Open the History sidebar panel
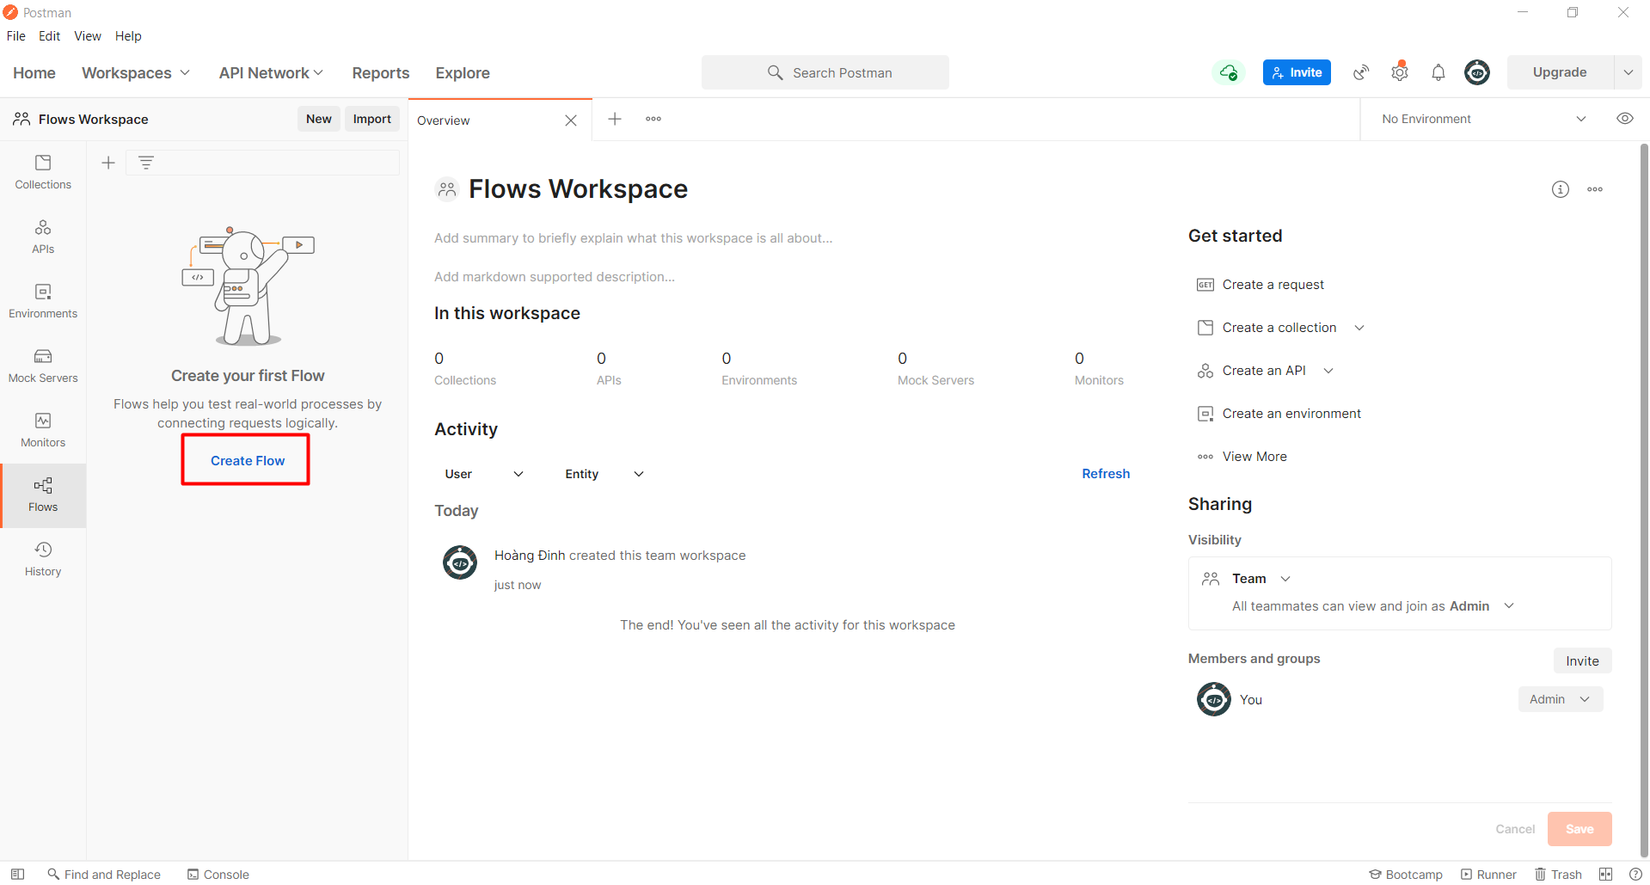This screenshot has width=1650, height=885. [x=43, y=559]
